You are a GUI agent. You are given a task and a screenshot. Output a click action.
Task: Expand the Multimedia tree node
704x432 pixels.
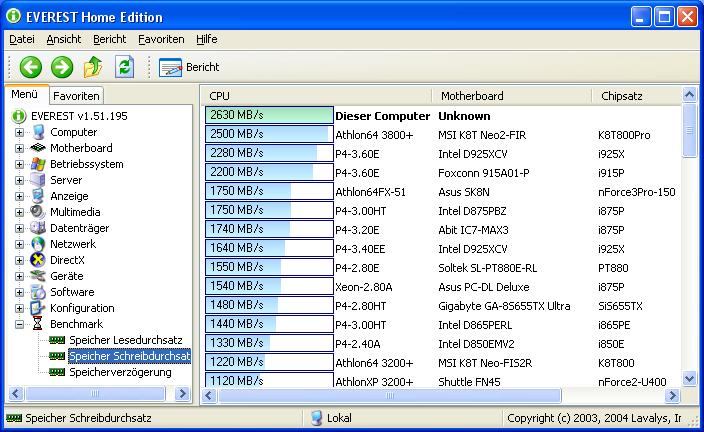click(19, 212)
